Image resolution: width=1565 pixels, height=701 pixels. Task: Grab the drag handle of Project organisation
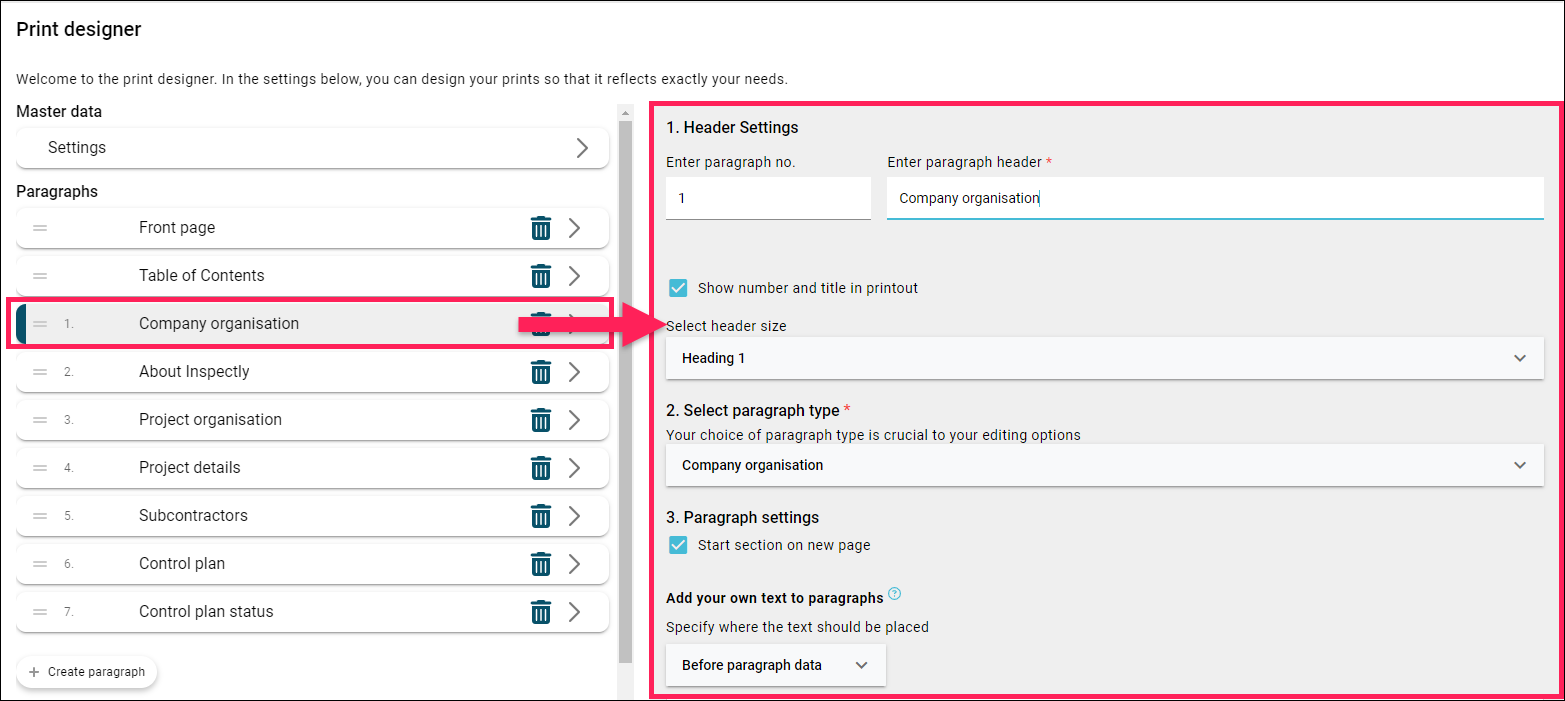click(40, 420)
